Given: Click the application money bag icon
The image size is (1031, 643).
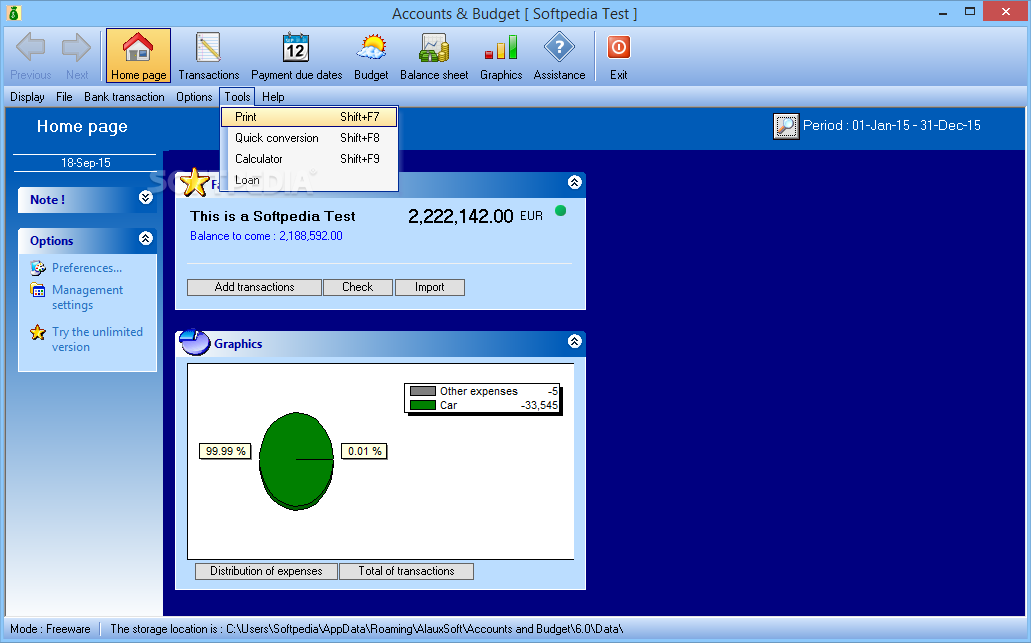Looking at the screenshot, I should pos(14,12).
